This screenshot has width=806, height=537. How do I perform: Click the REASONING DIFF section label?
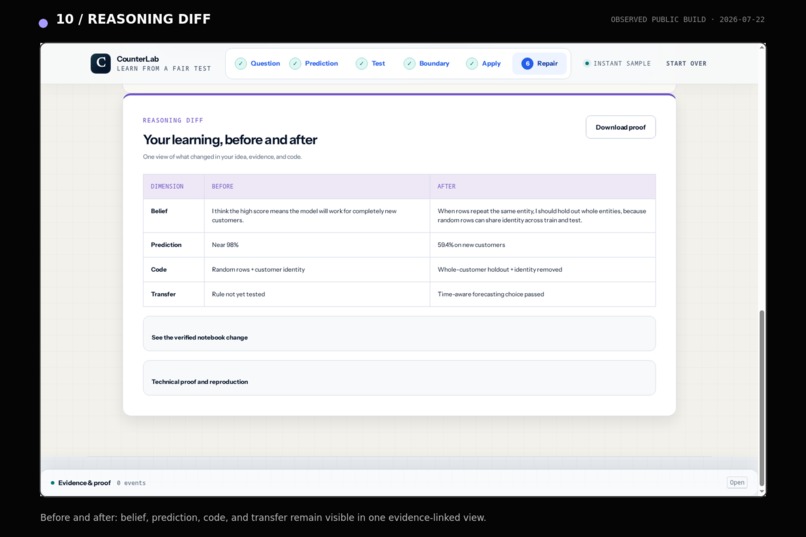[x=173, y=120]
